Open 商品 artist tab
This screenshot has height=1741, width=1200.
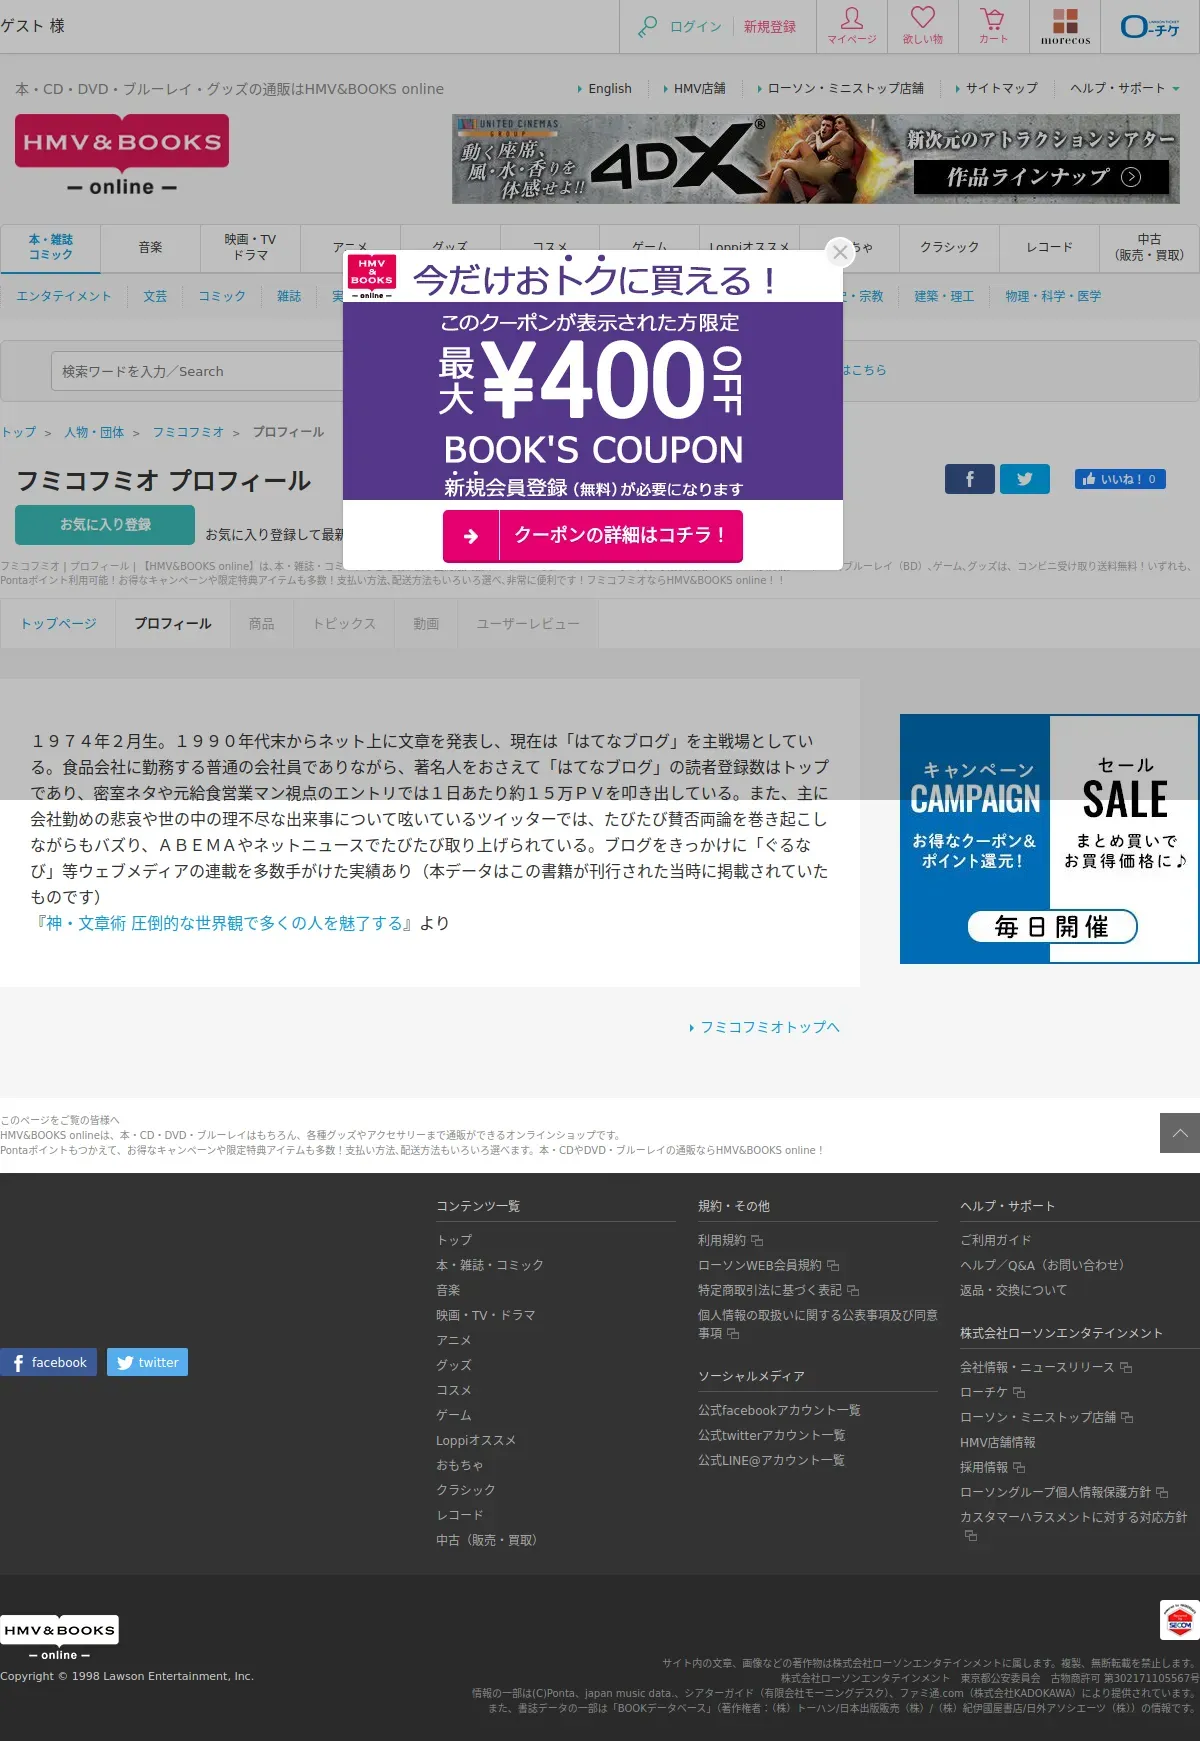click(x=262, y=623)
